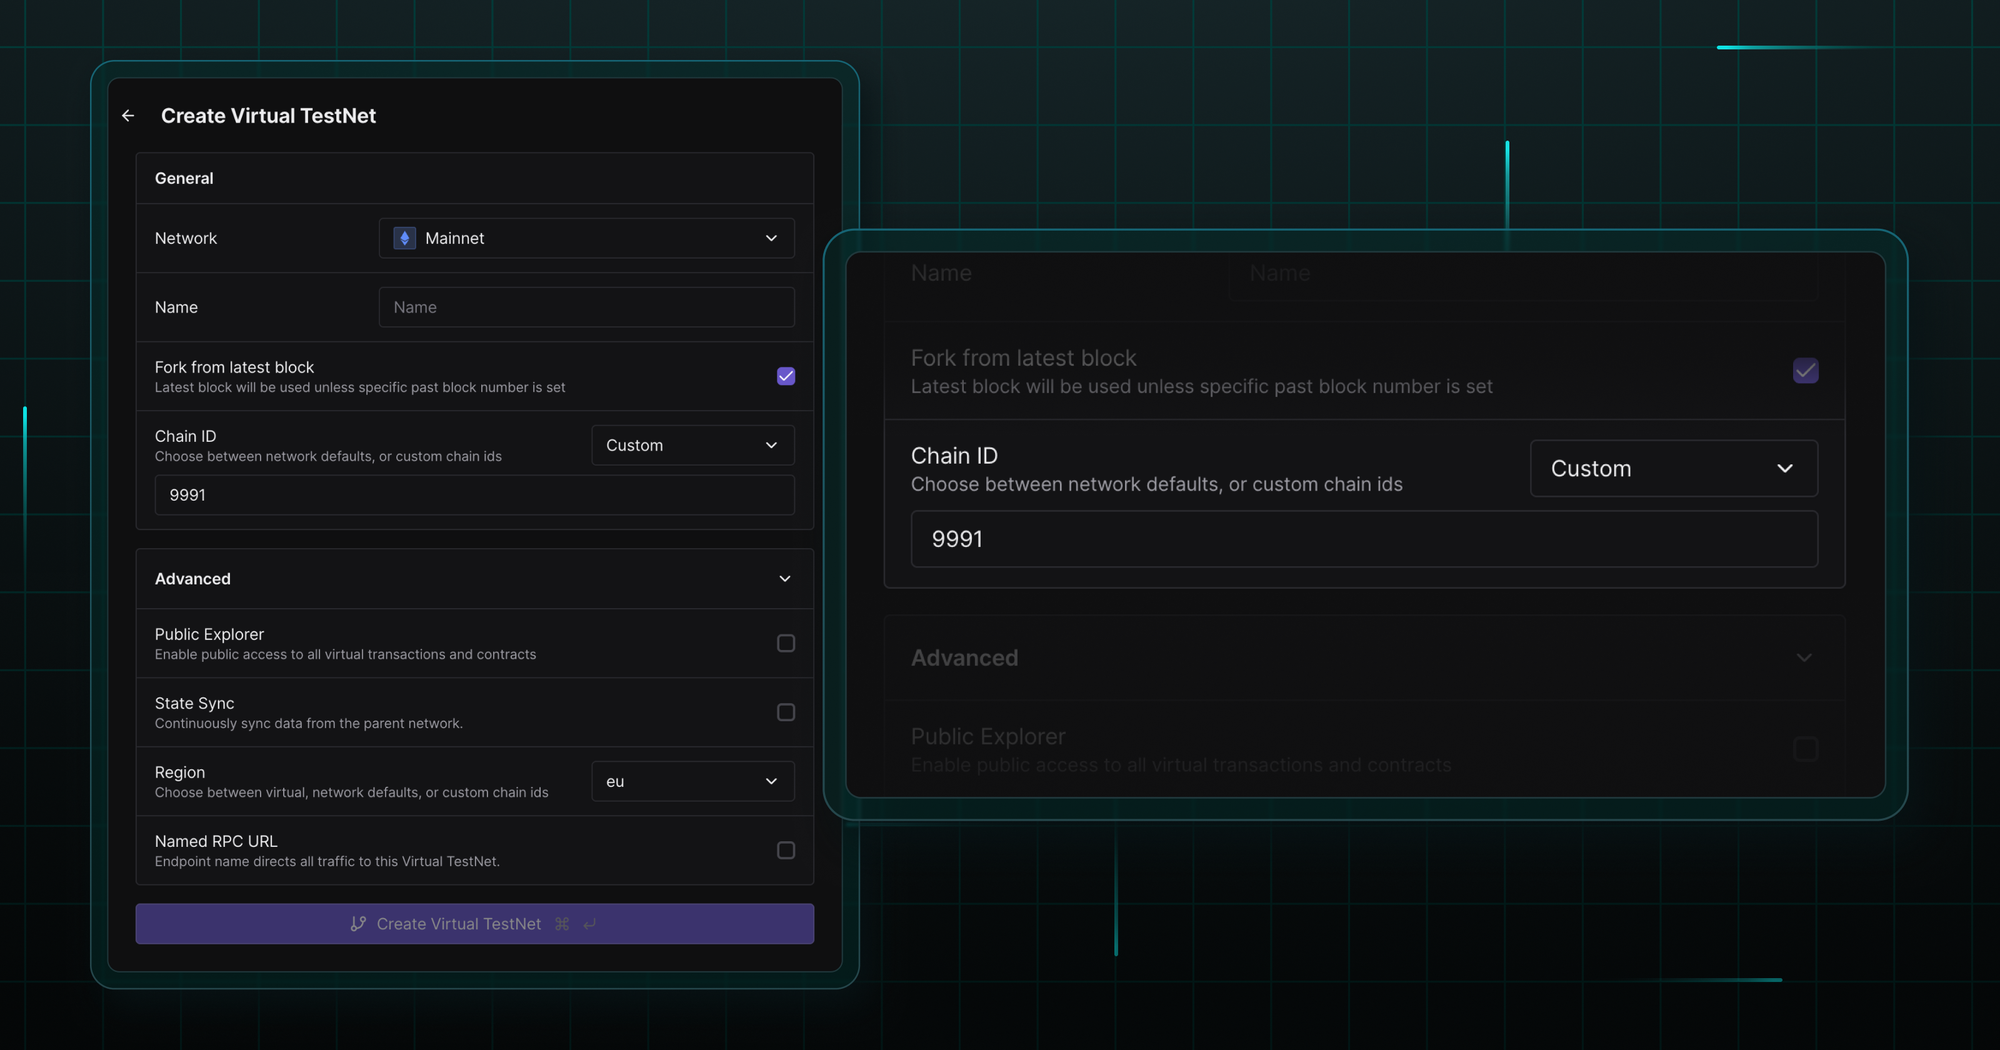Expand Advanced in the right panel
Screen dimensions: 2000x1050
click(x=1804, y=657)
